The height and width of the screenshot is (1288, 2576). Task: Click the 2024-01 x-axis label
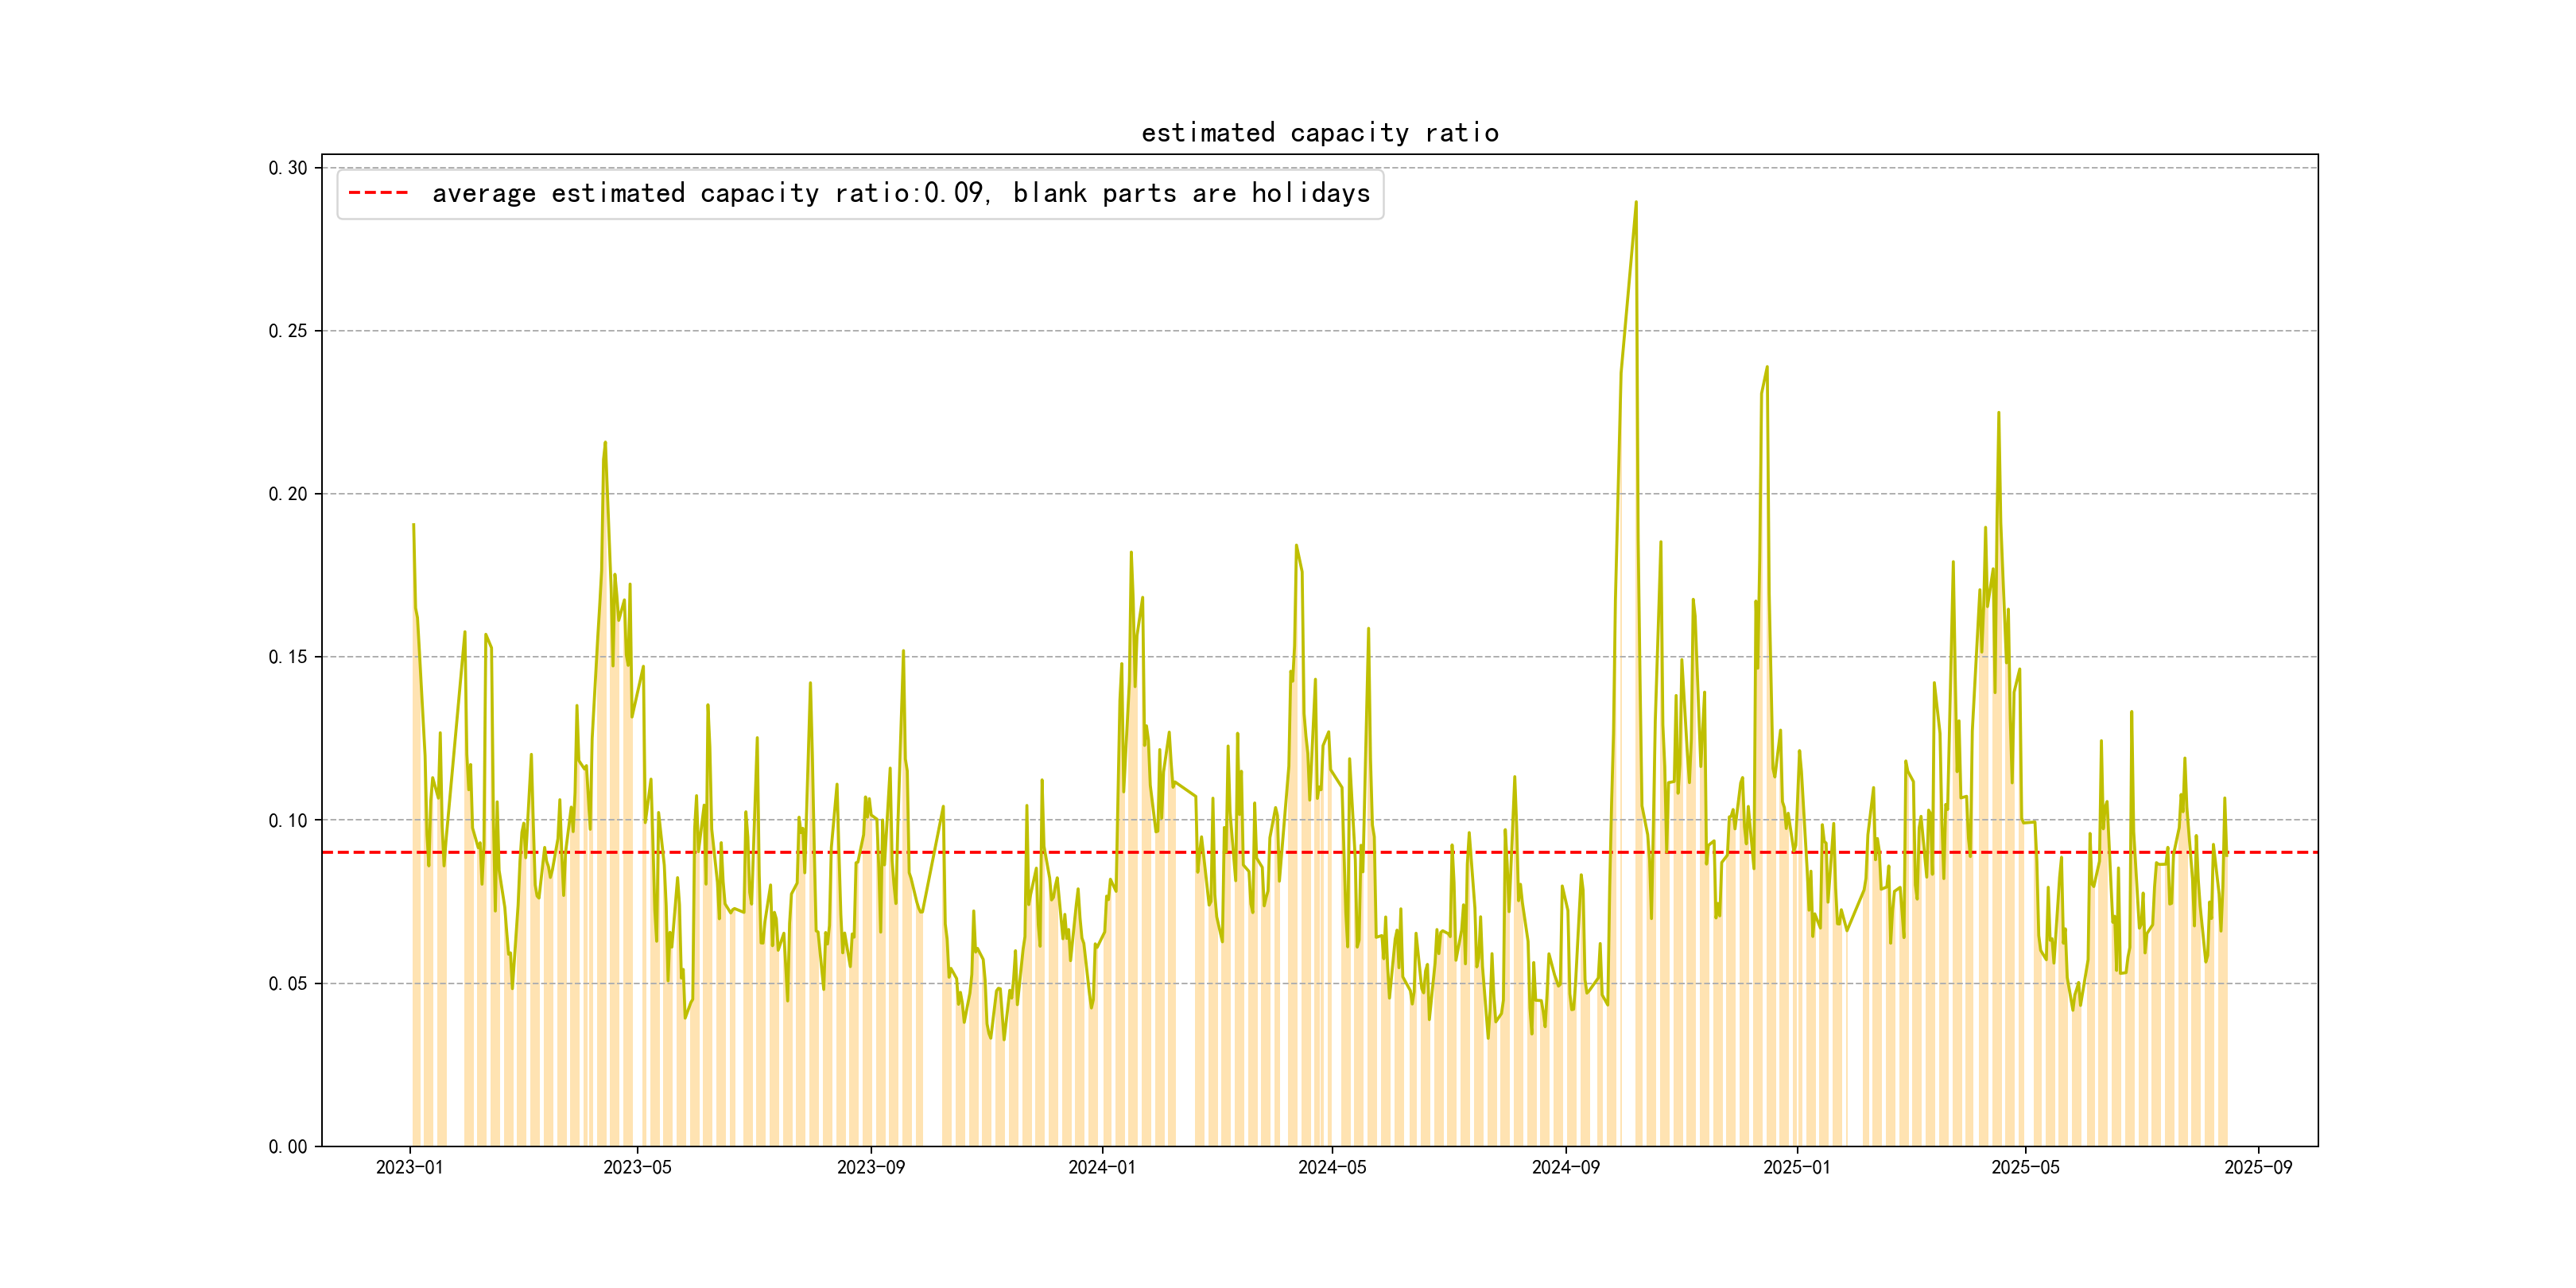click(x=1101, y=1167)
